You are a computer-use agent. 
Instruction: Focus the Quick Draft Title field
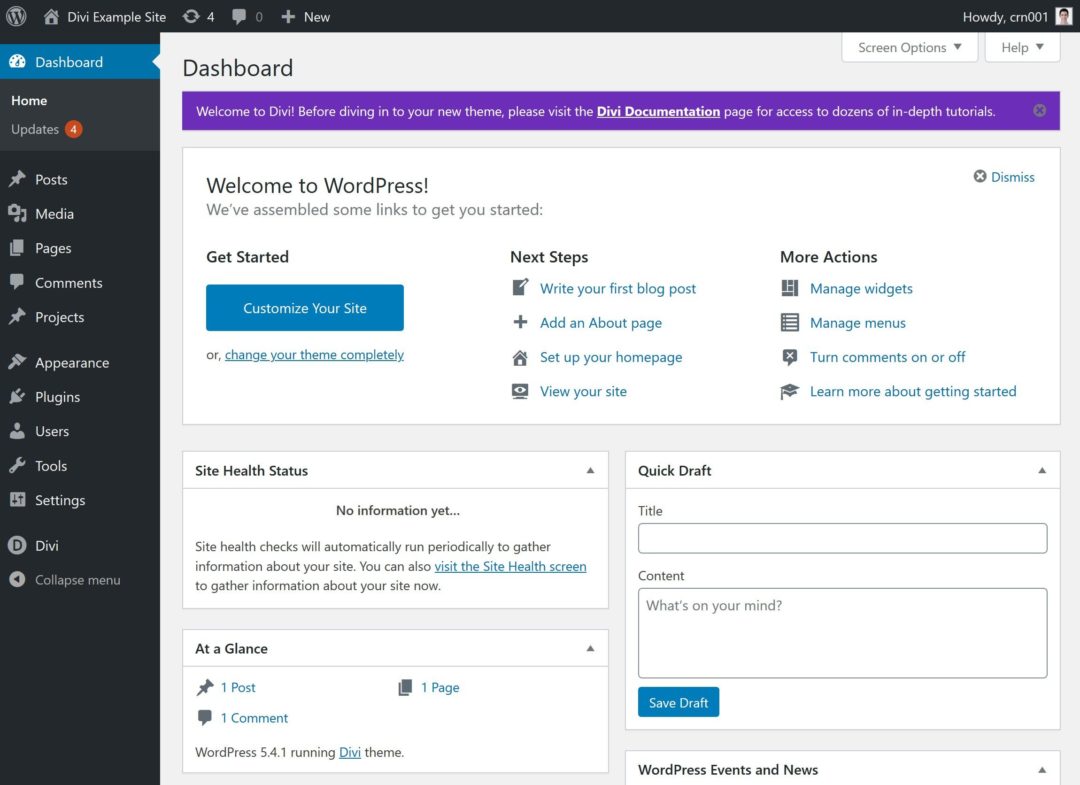pyautogui.click(x=842, y=538)
